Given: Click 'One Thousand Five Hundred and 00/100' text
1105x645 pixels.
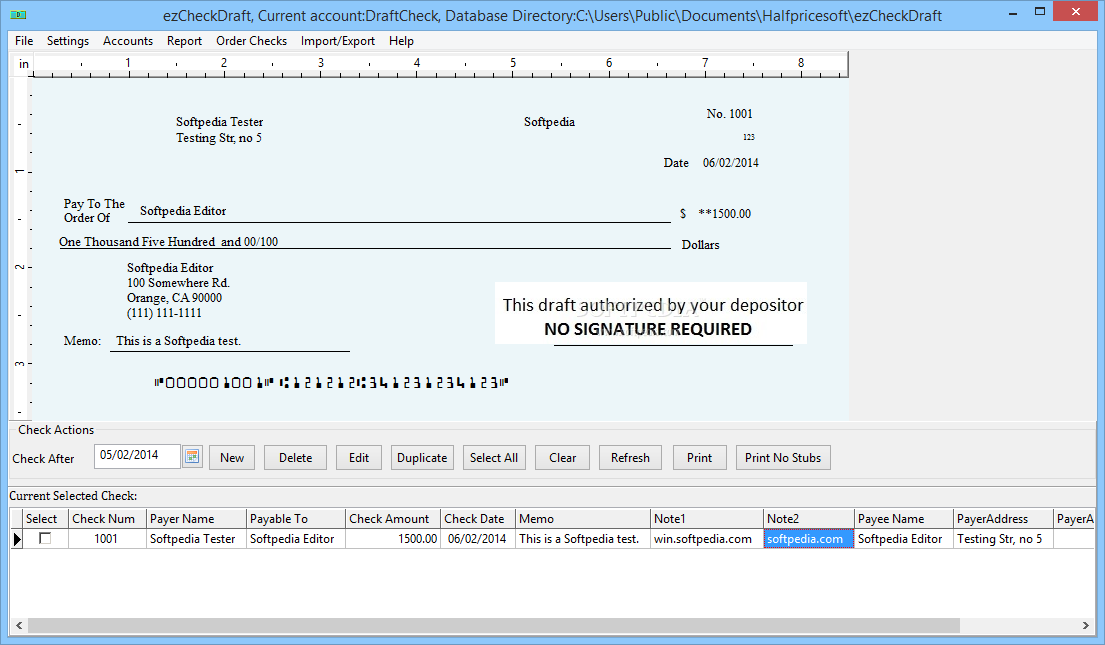Looking at the screenshot, I should (168, 242).
